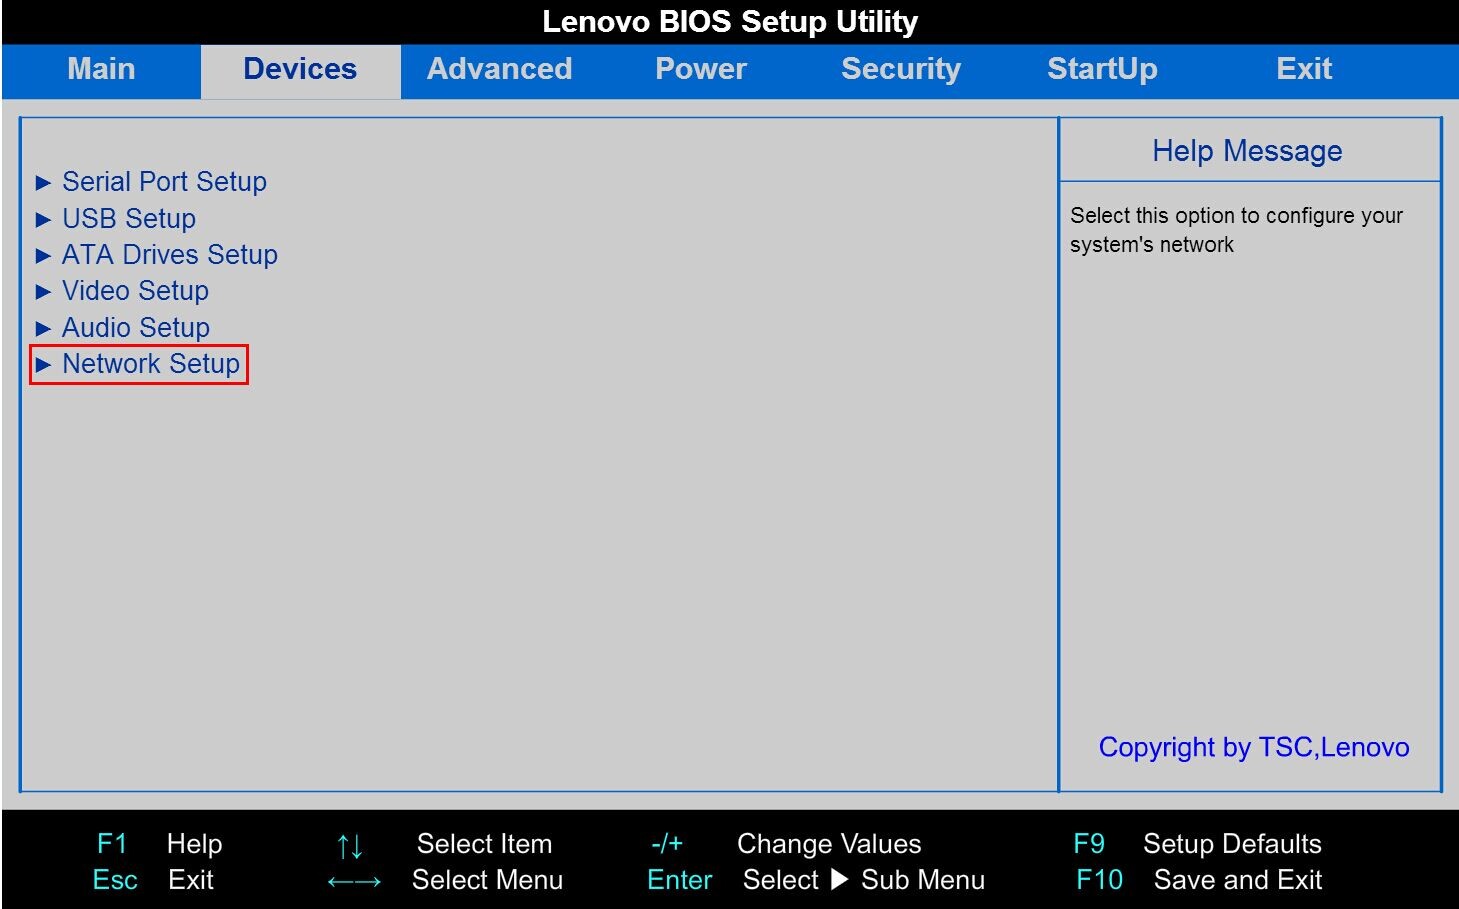This screenshot has height=909, width=1459.
Task: Click the 'Save and Exit' label
Action: (1238, 880)
